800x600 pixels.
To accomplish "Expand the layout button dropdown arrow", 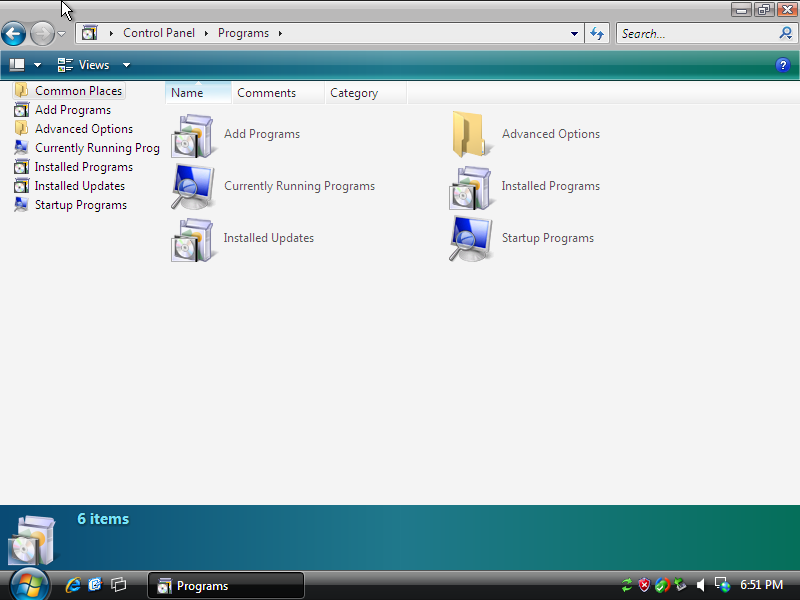I will click(37, 65).
